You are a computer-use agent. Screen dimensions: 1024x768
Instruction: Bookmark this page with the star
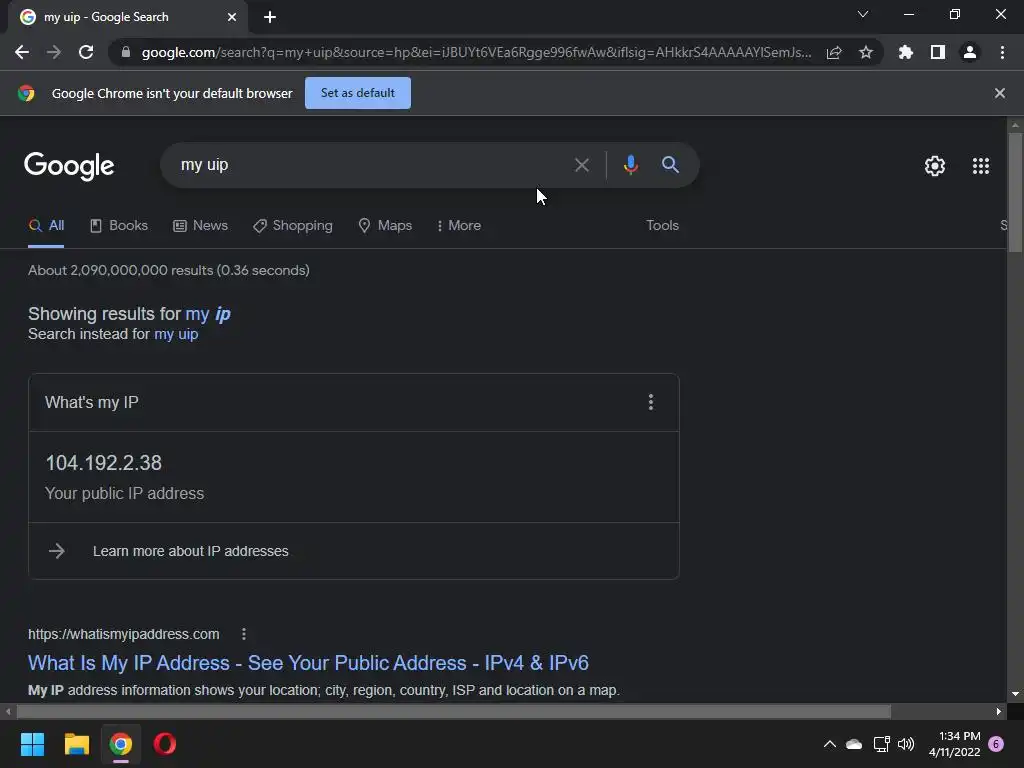(866, 52)
